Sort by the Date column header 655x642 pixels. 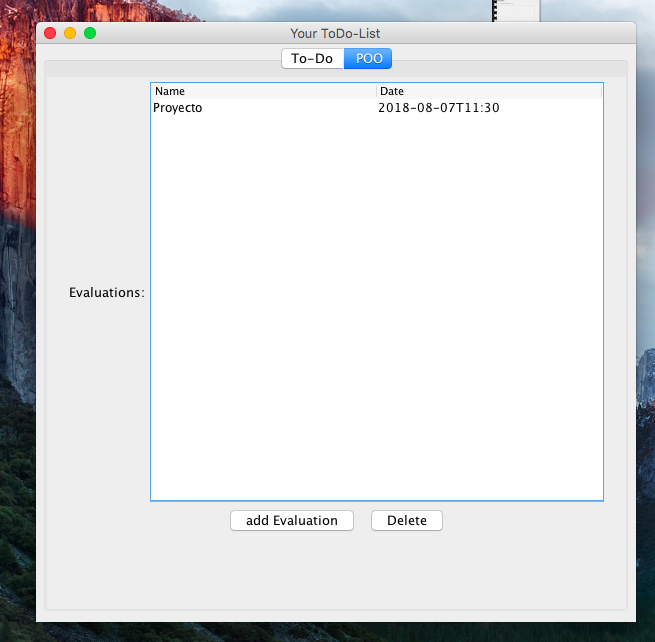click(488, 91)
